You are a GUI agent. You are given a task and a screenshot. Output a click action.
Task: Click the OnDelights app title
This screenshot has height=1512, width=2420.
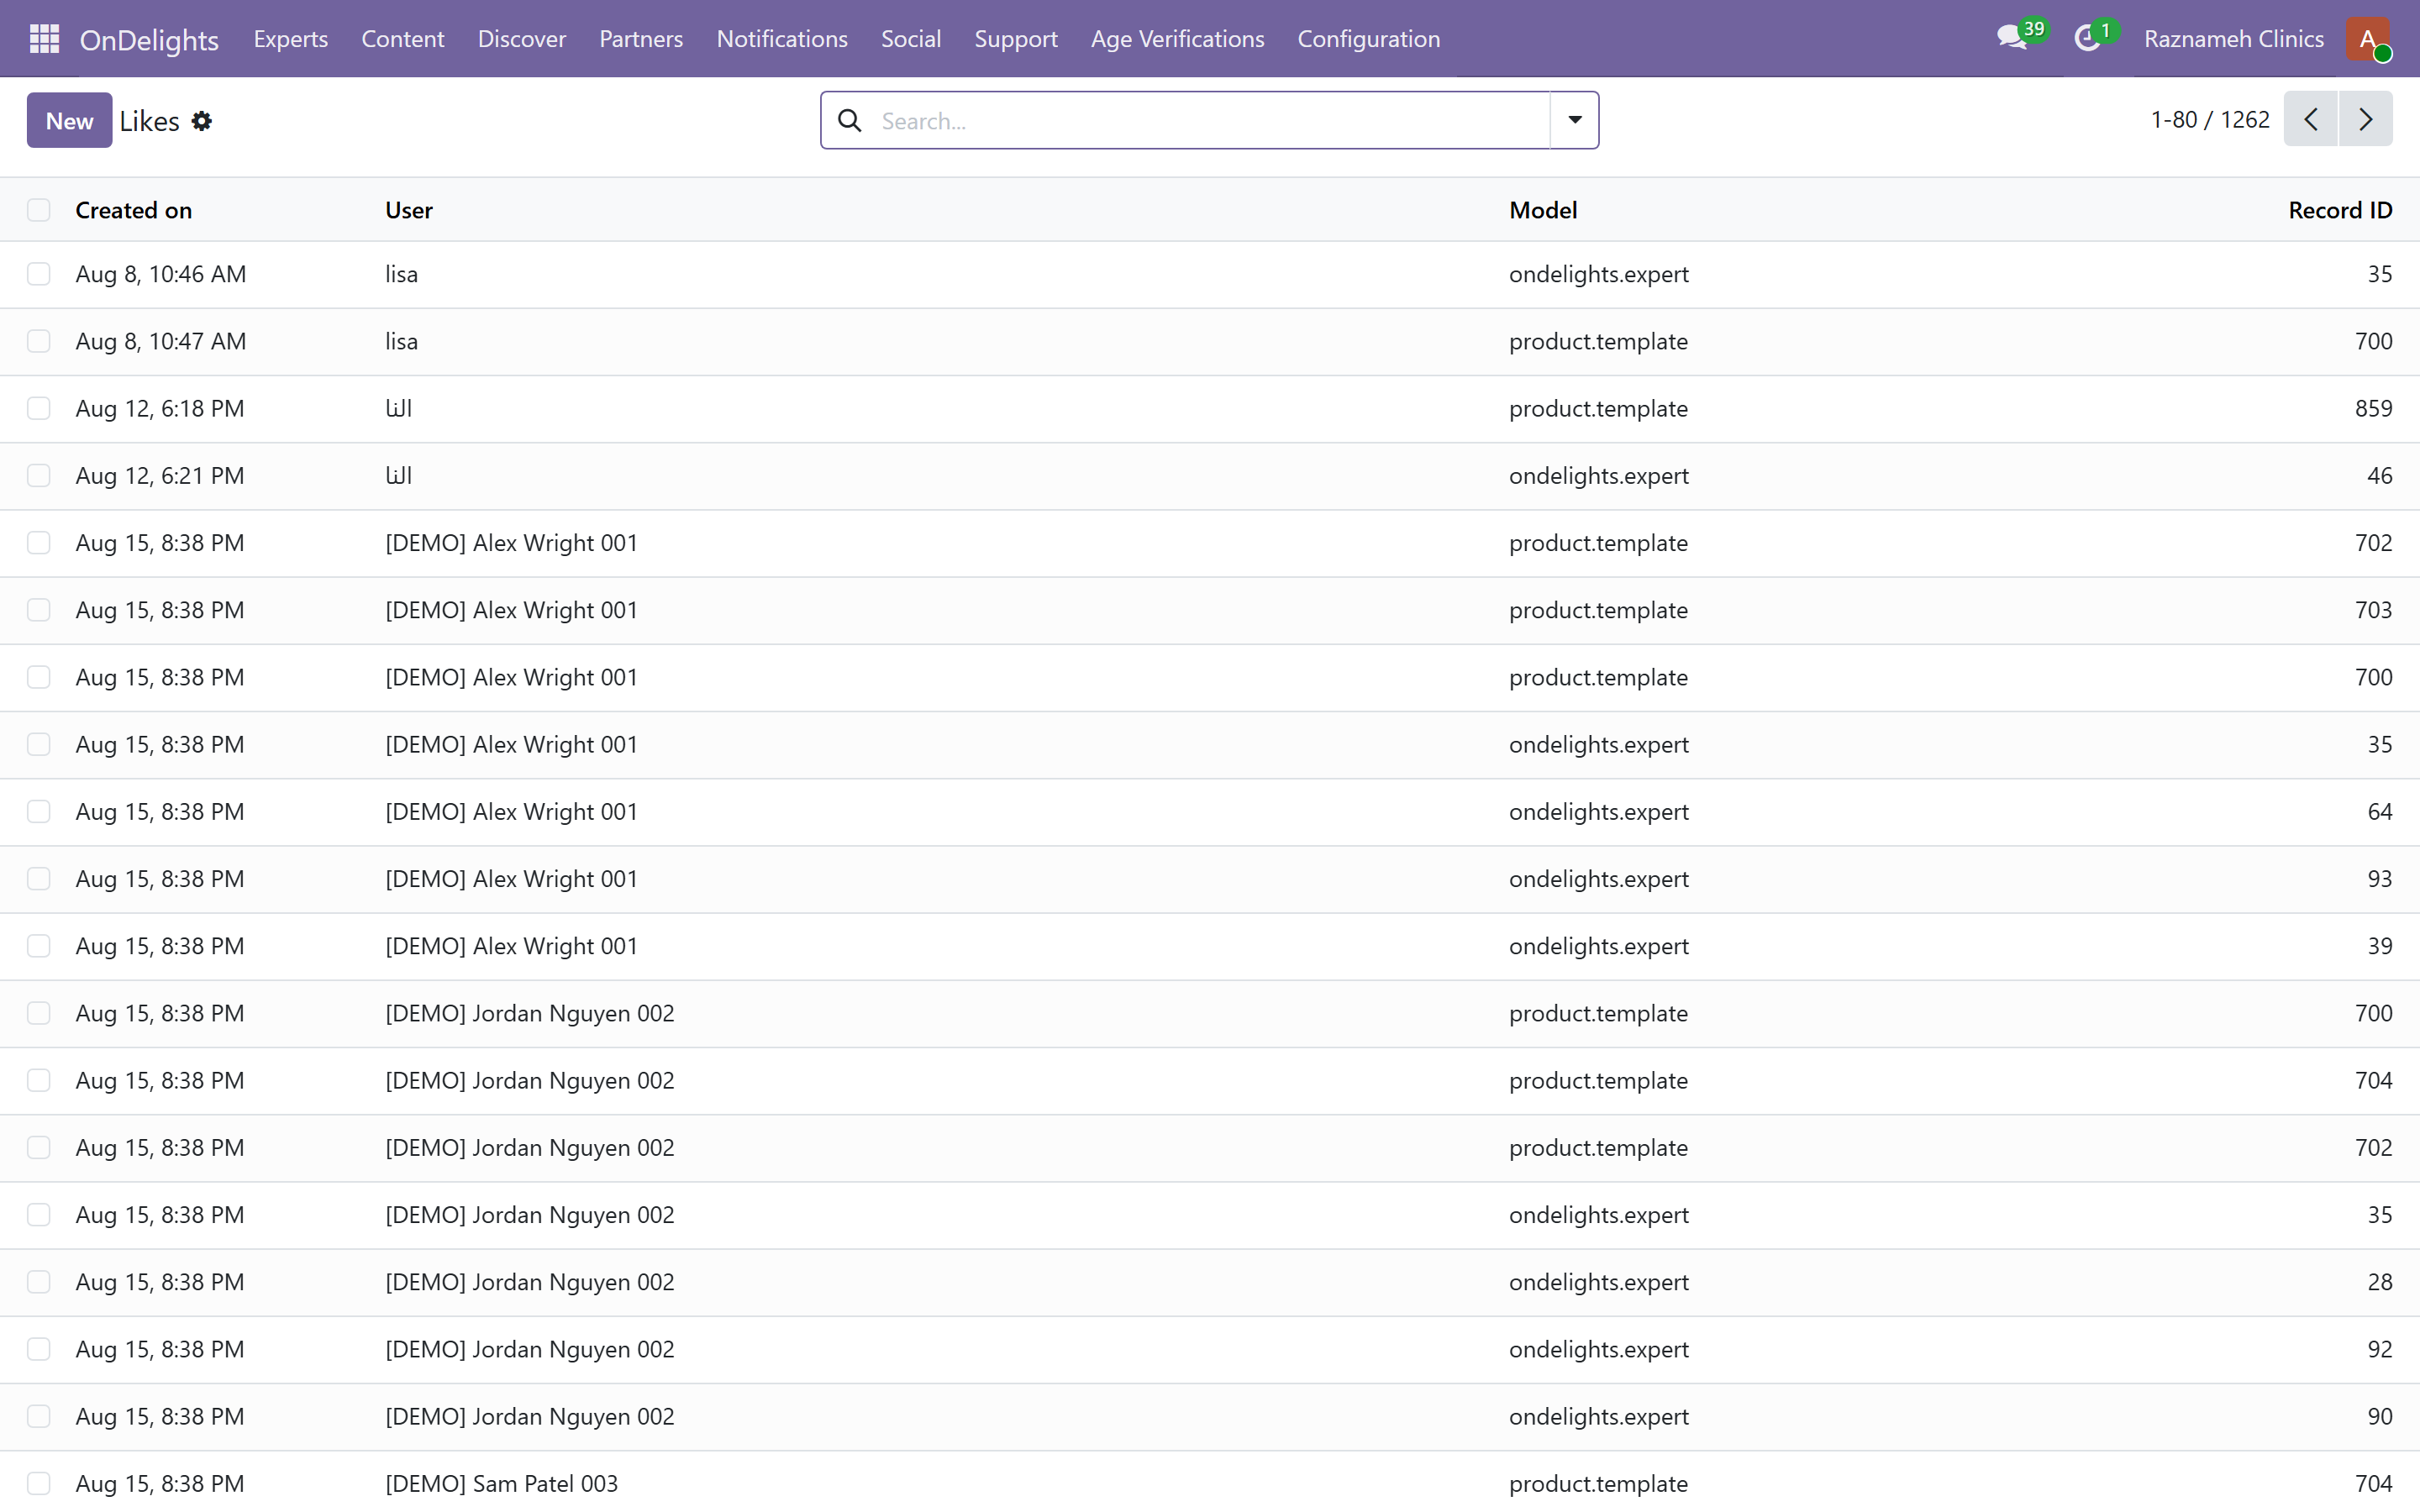tap(149, 39)
